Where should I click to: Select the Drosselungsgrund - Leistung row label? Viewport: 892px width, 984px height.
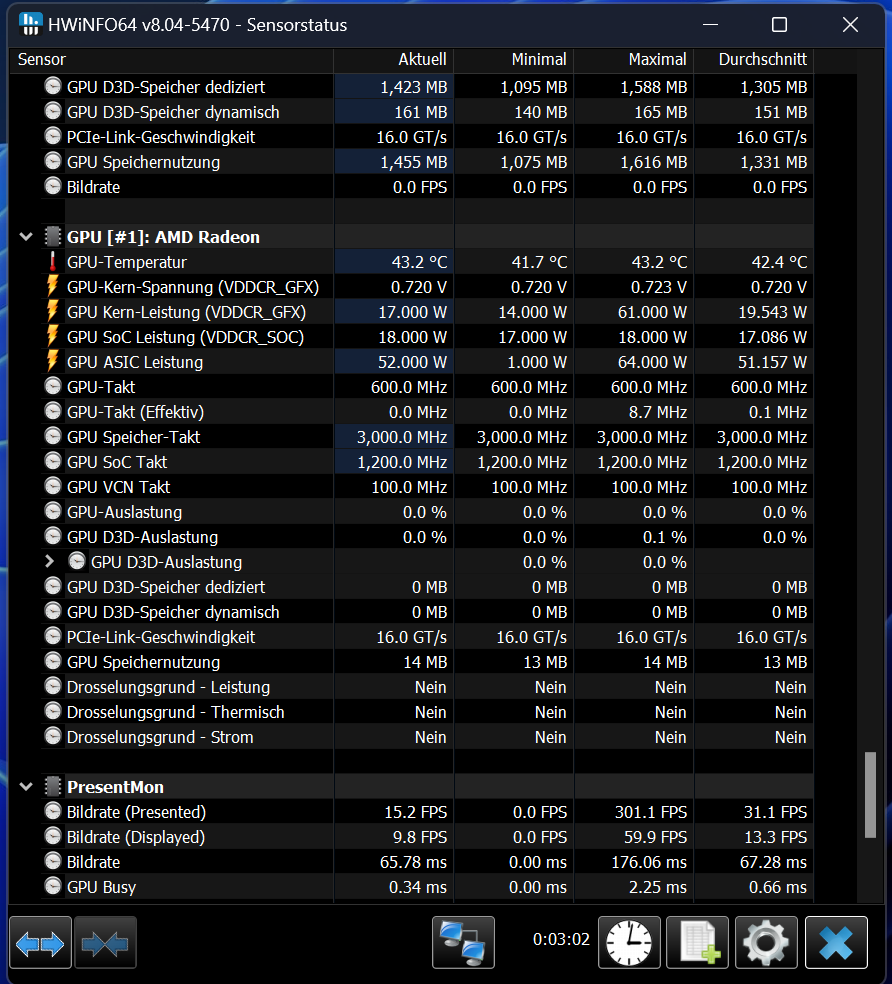(x=168, y=687)
